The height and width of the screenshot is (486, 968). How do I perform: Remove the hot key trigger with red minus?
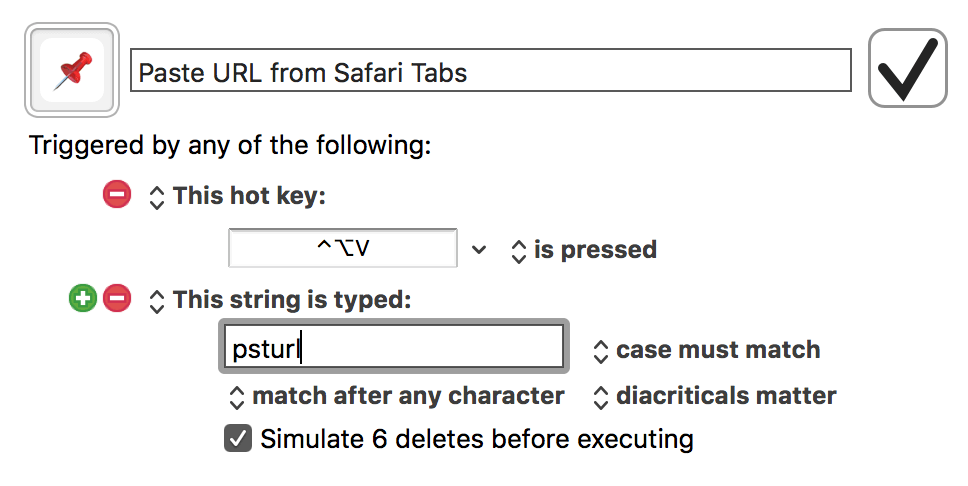click(x=117, y=195)
